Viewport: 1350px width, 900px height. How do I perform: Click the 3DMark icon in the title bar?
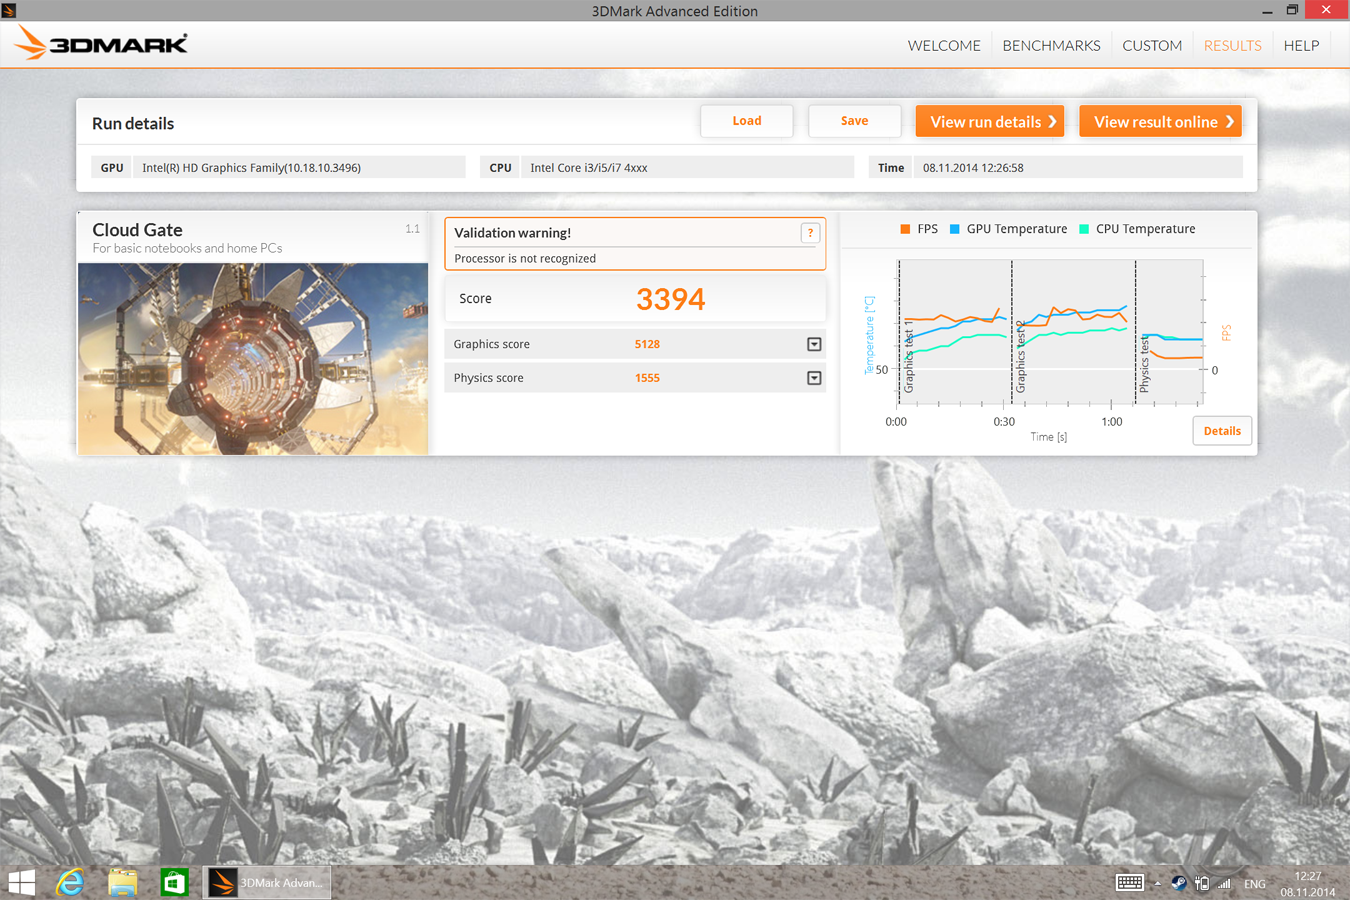[9, 10]
